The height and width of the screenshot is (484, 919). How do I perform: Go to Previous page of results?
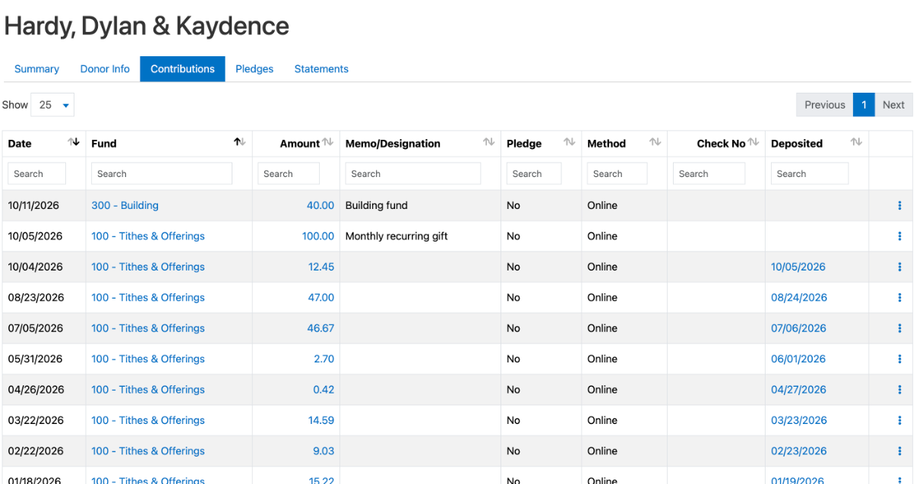pos(825,105)
